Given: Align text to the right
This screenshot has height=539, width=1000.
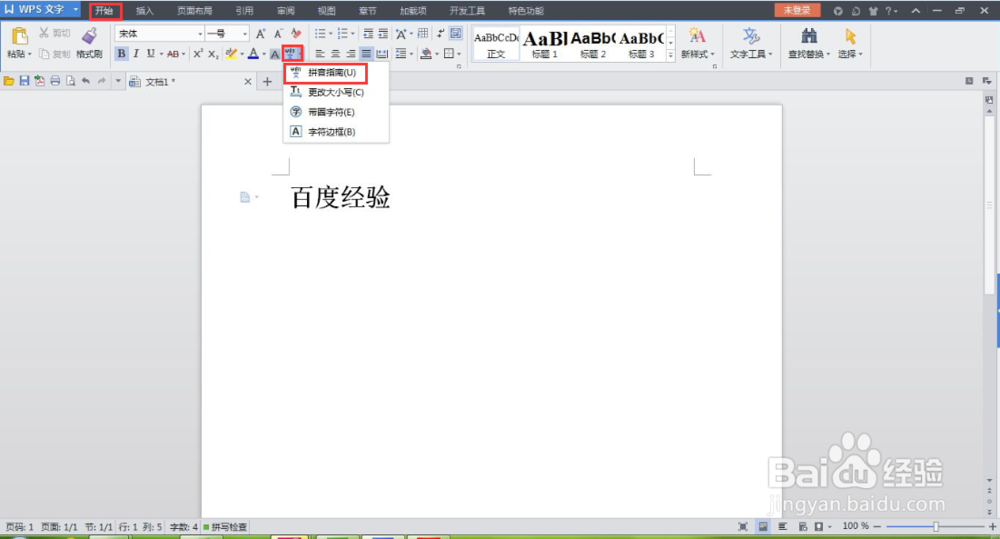Looking at the screenshot, I should pyautogui.click(x=351, y=54).
